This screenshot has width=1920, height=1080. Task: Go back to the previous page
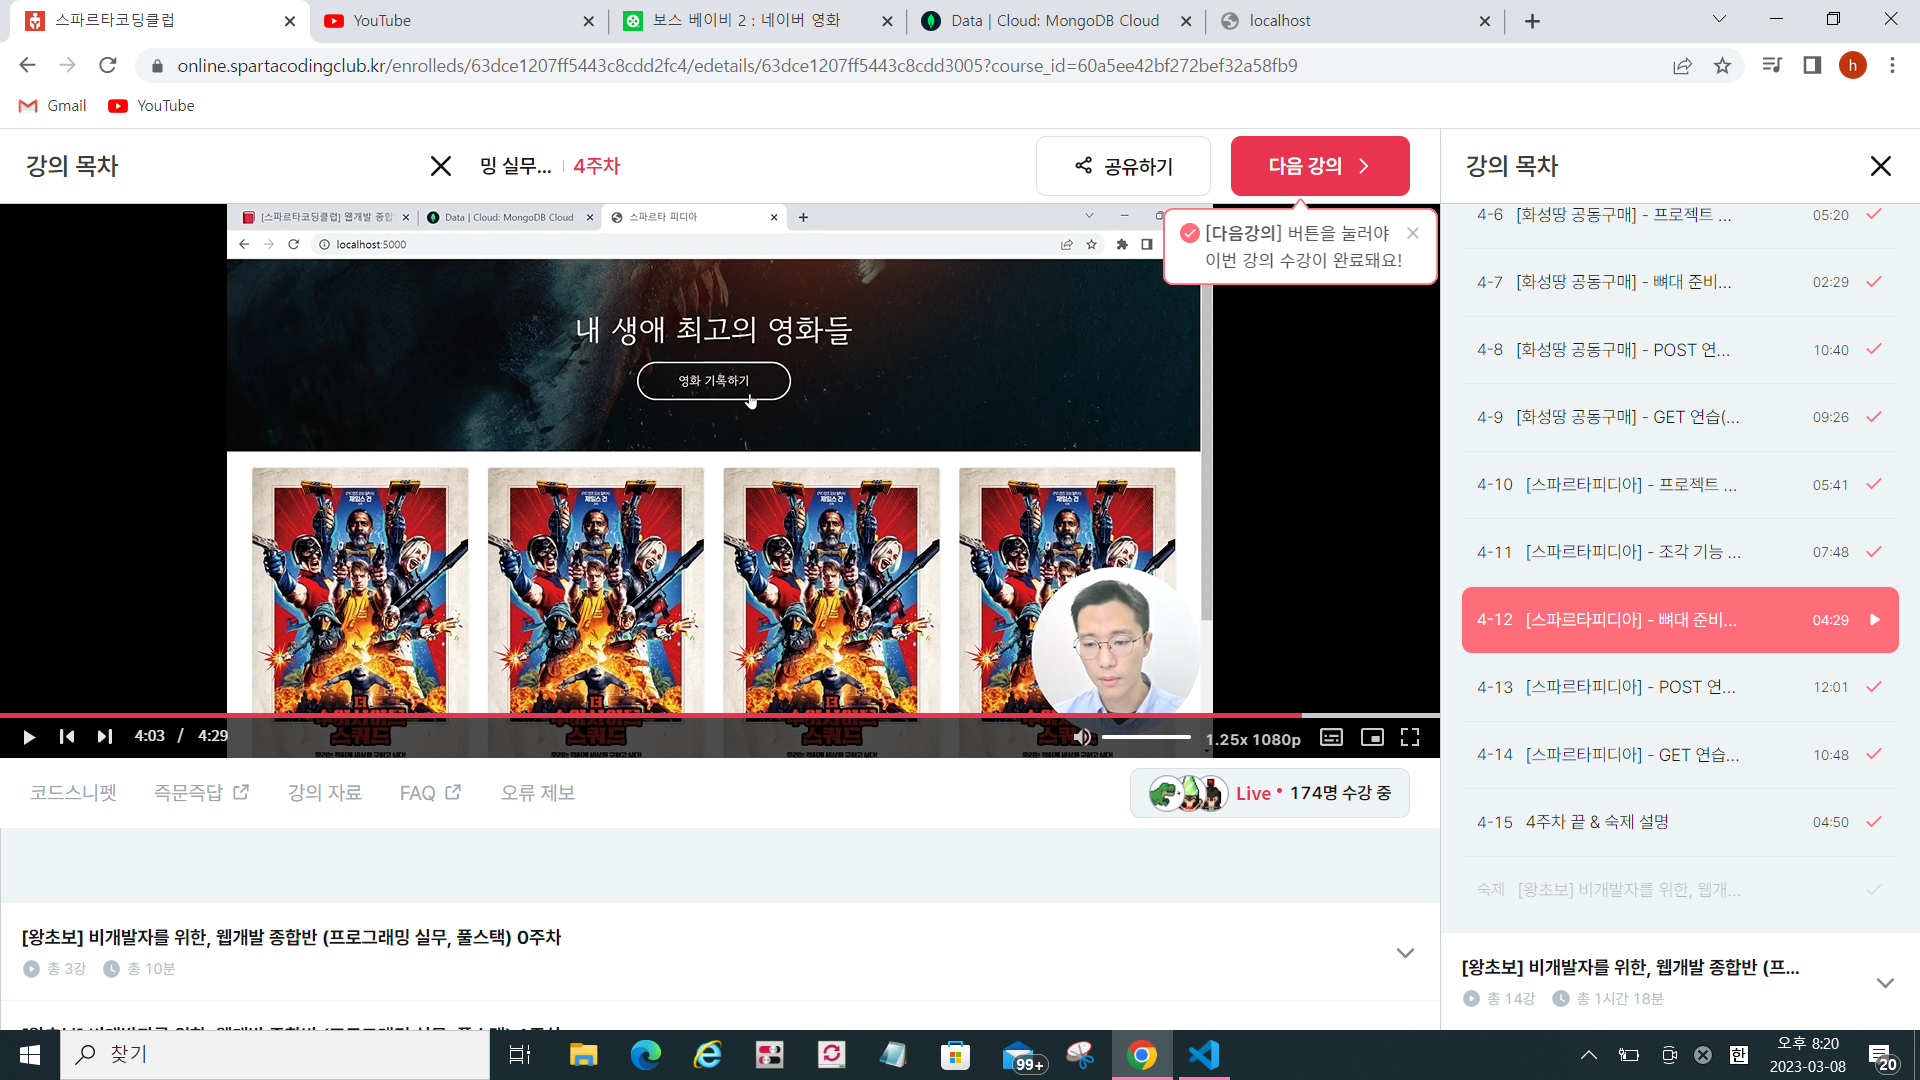tap(27, 65)
